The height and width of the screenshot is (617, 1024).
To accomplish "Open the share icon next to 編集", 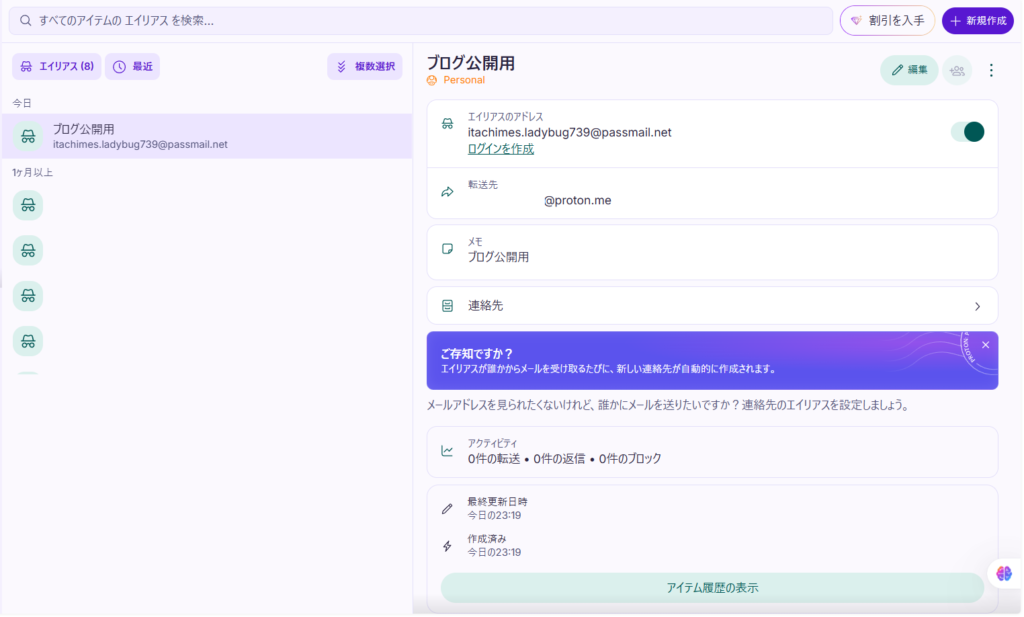I will tap(956, 70).
